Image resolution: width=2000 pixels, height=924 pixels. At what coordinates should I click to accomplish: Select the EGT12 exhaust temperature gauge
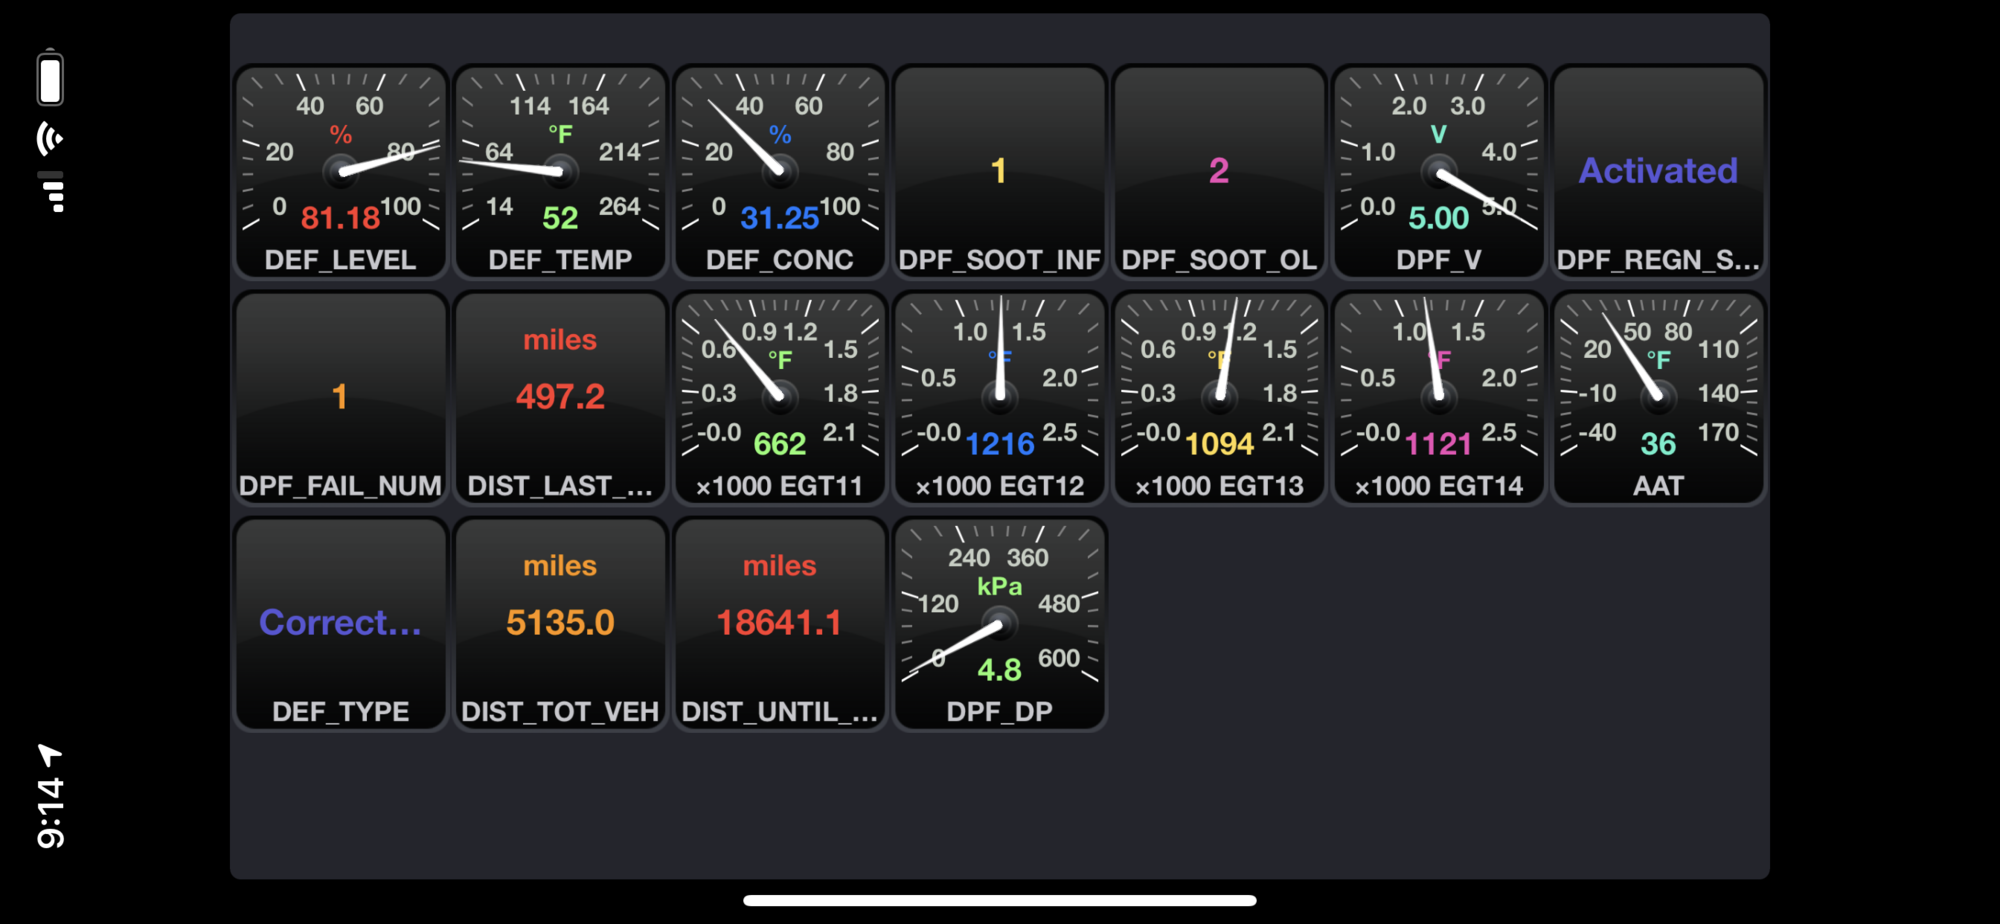(x=999, y=397)
